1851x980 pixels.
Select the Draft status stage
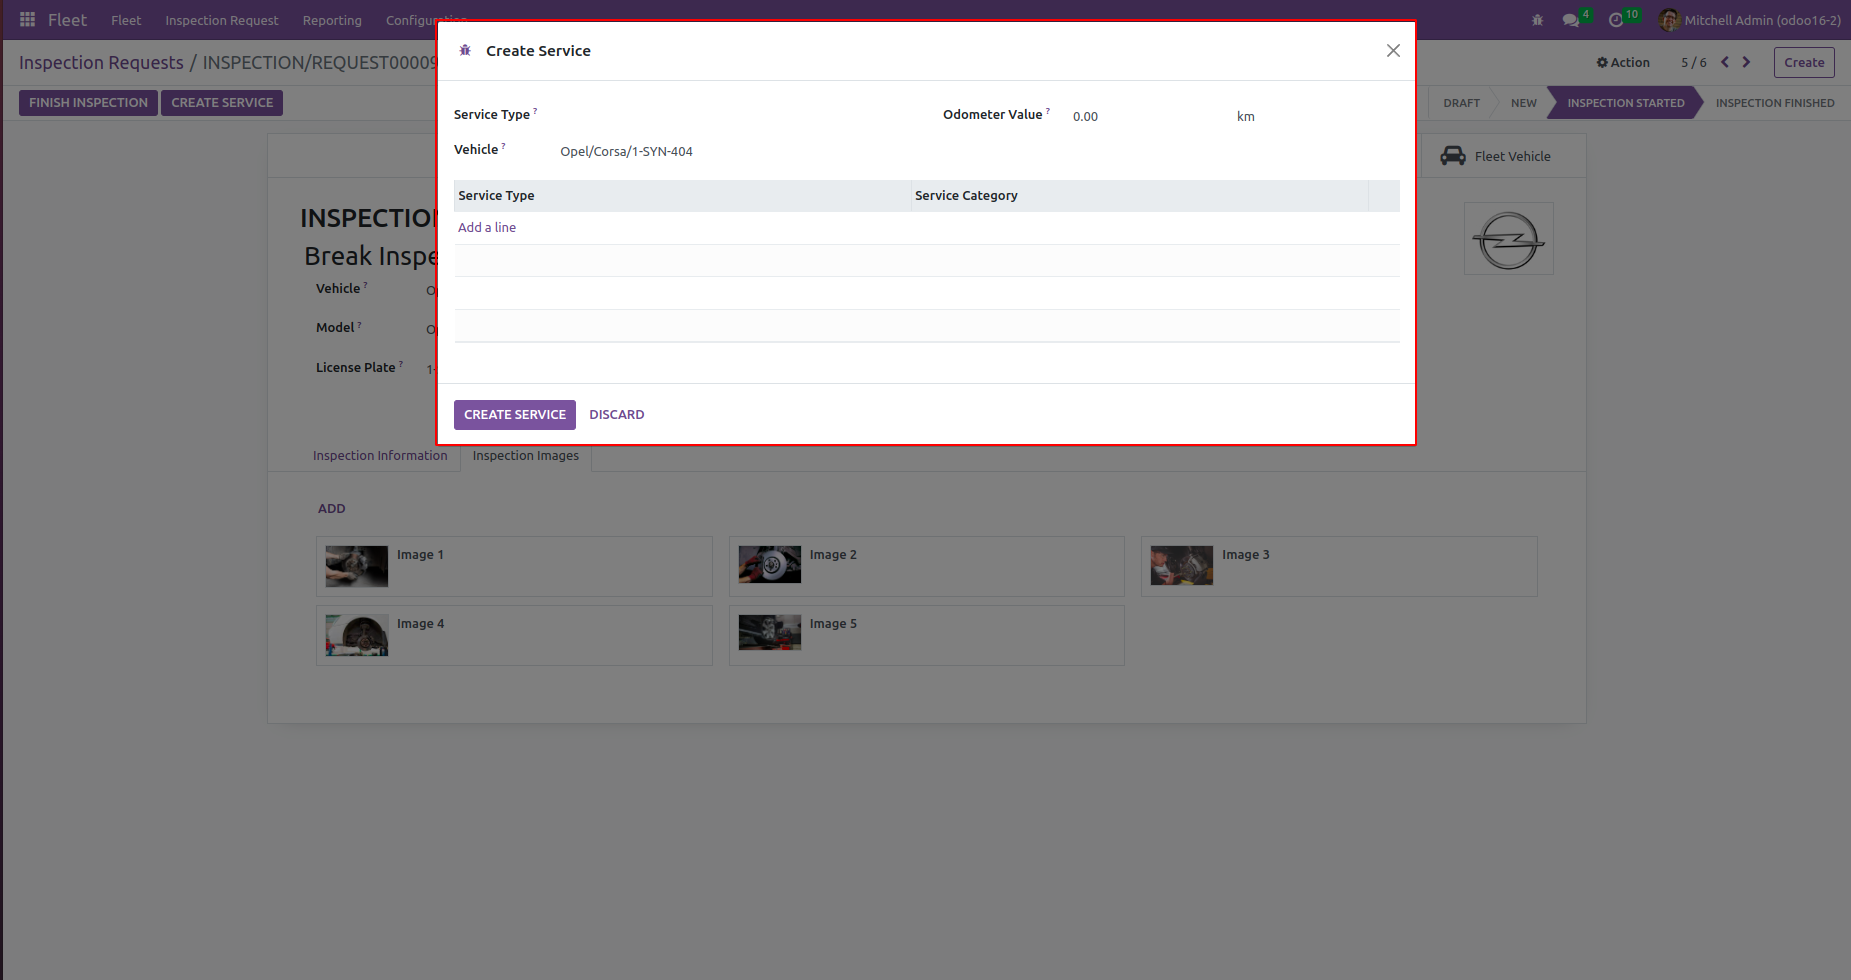click(x=1461, y=103)
